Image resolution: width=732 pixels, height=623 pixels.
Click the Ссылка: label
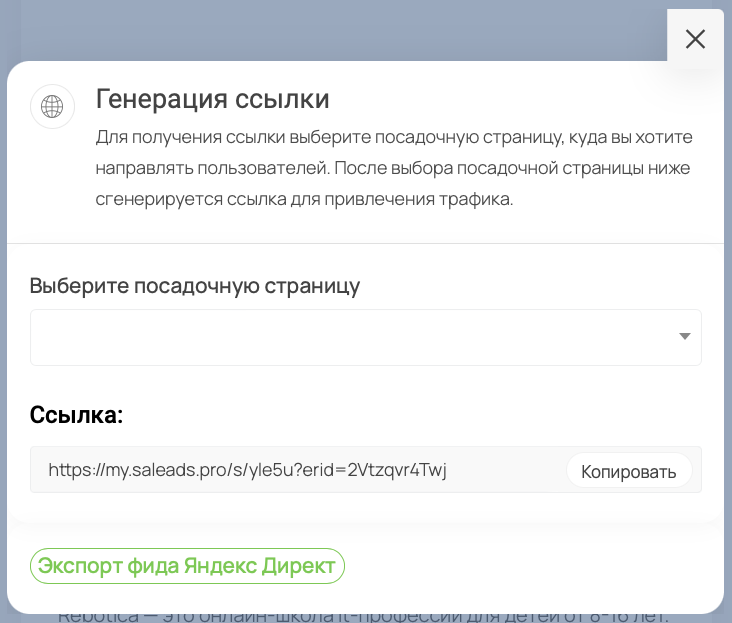pyautogui.click(x=76, y=414)
